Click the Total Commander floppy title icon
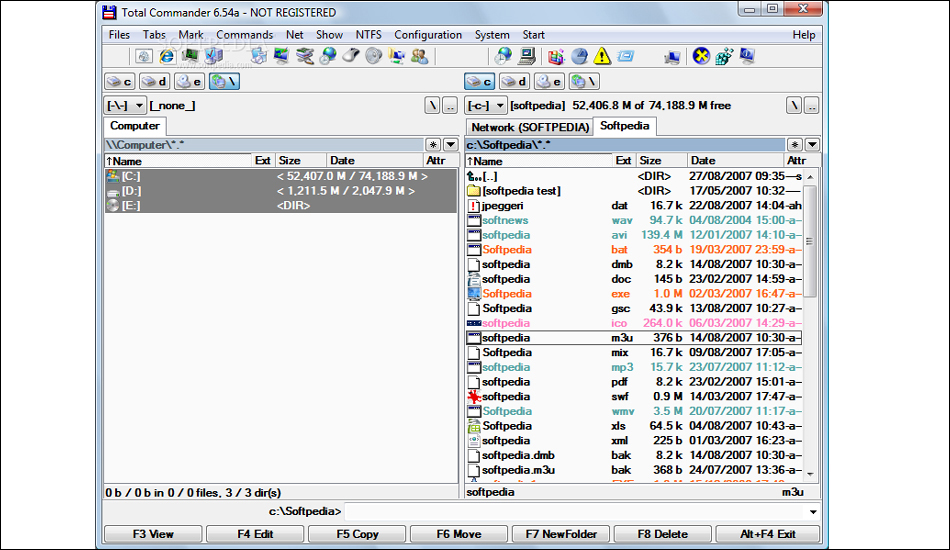950x550 pixels. 109,12
